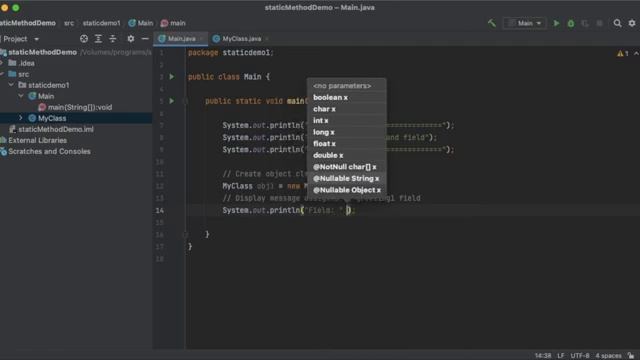Open Project panel options gear
Viewport: 640px width, 360px height.
[131, 39]
